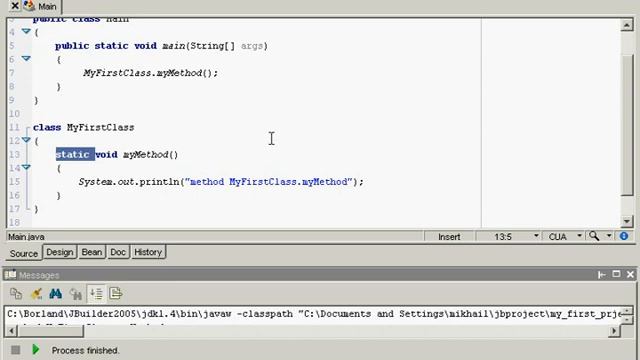The height and width of the screenshot is (360, 640).
Task: Click the Messages horizontal scrollbar thumb
Action: pos(51,331)
